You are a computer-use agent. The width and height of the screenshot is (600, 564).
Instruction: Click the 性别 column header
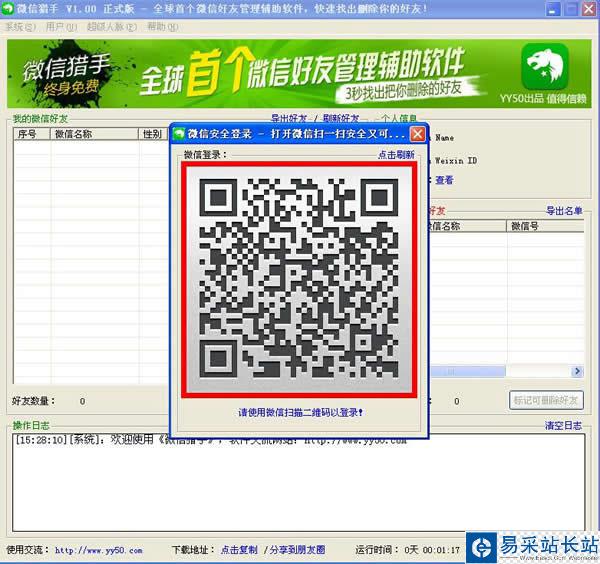[153, 134]
